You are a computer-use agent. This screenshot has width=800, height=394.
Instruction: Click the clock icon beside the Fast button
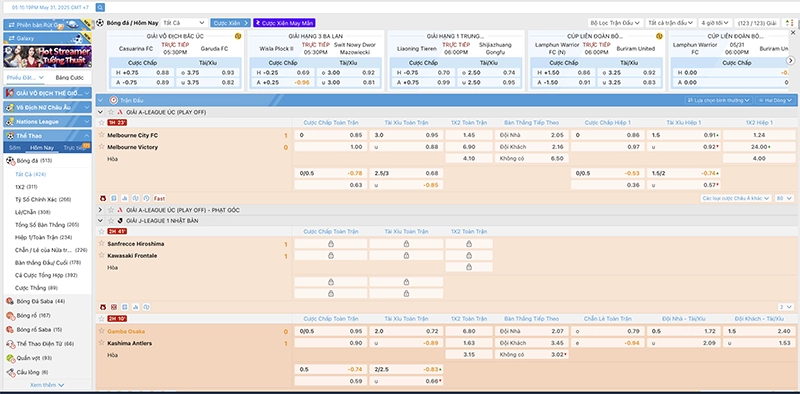[146, 198]
